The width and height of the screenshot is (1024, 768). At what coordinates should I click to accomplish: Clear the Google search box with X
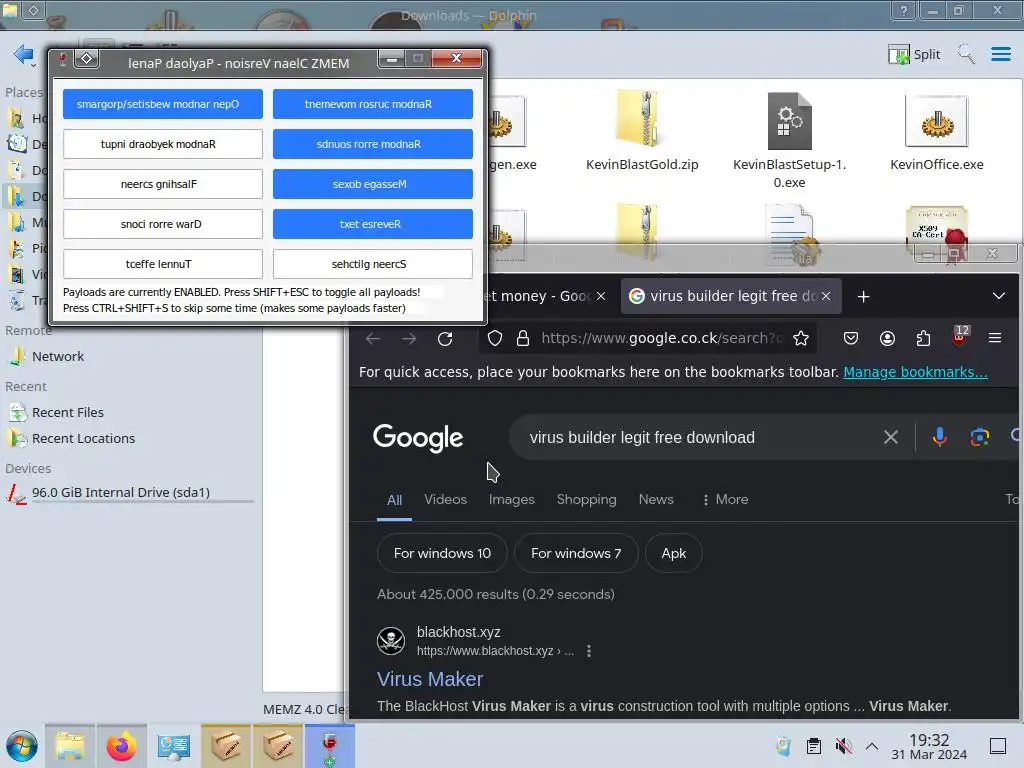pos(891,438)
